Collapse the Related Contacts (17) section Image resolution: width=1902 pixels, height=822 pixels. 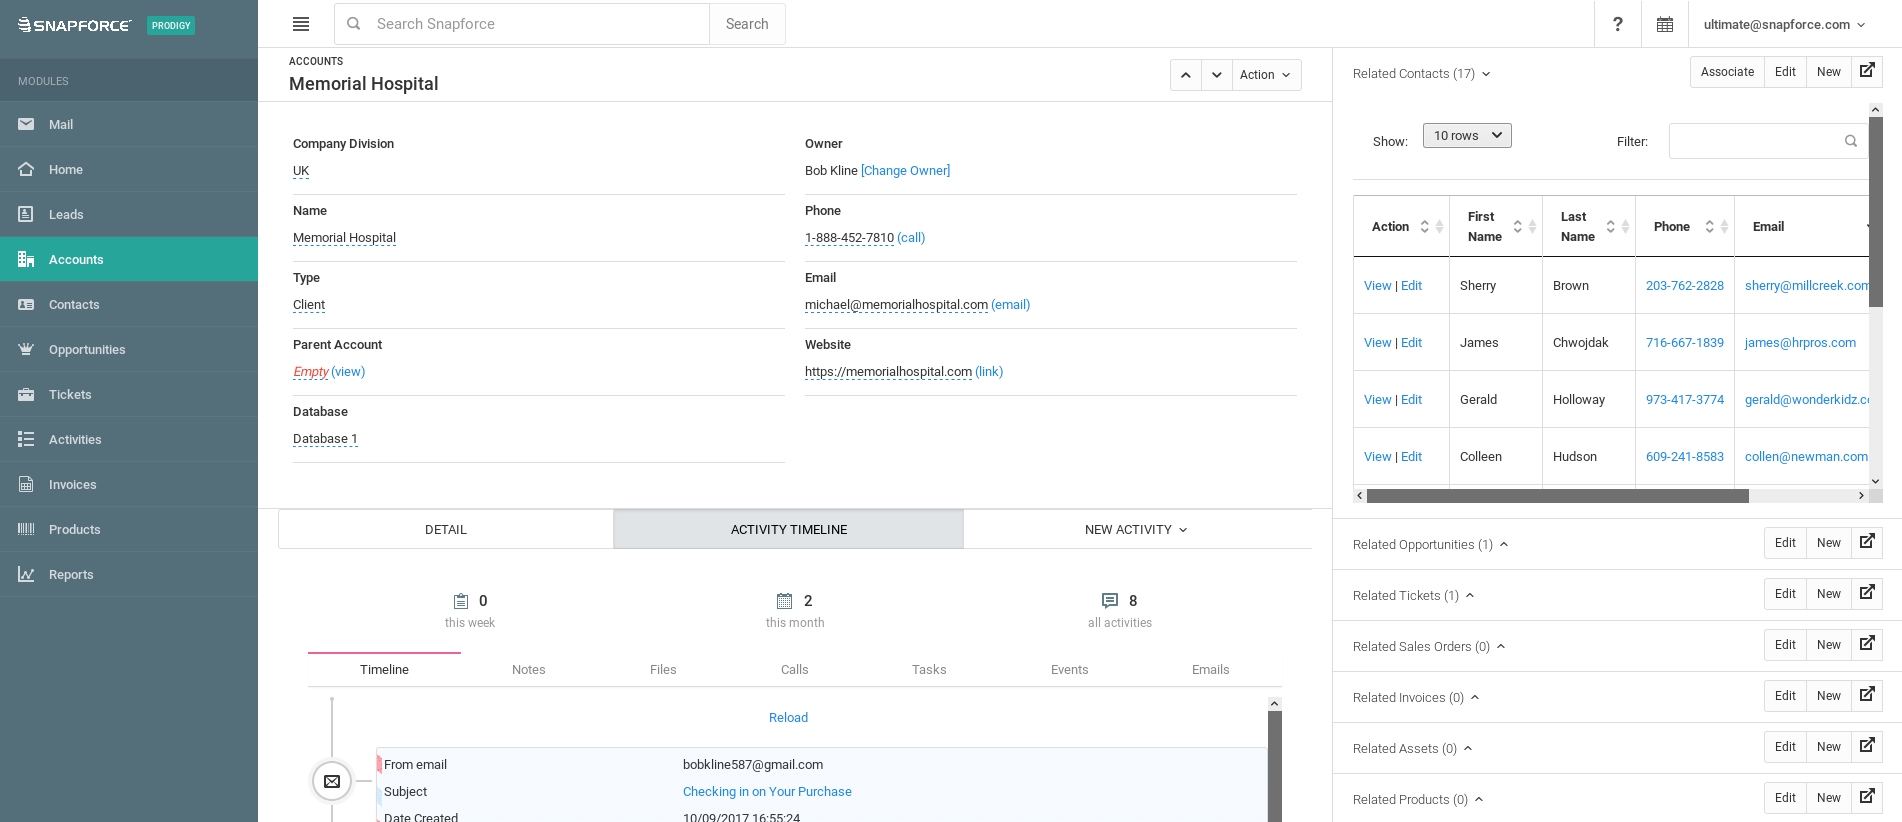click(1421, 74)
